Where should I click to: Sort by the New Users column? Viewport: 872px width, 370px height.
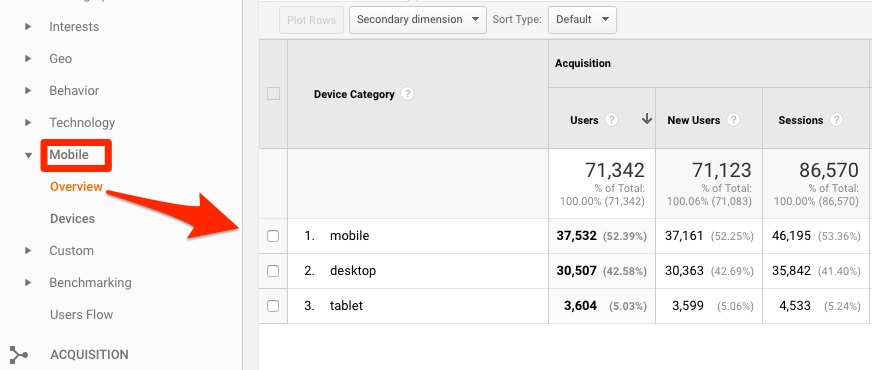coord(693,120)
